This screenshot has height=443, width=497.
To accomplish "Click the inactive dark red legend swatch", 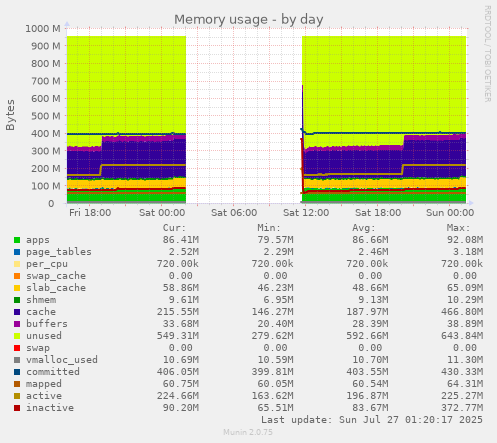I will click(17, 408).
